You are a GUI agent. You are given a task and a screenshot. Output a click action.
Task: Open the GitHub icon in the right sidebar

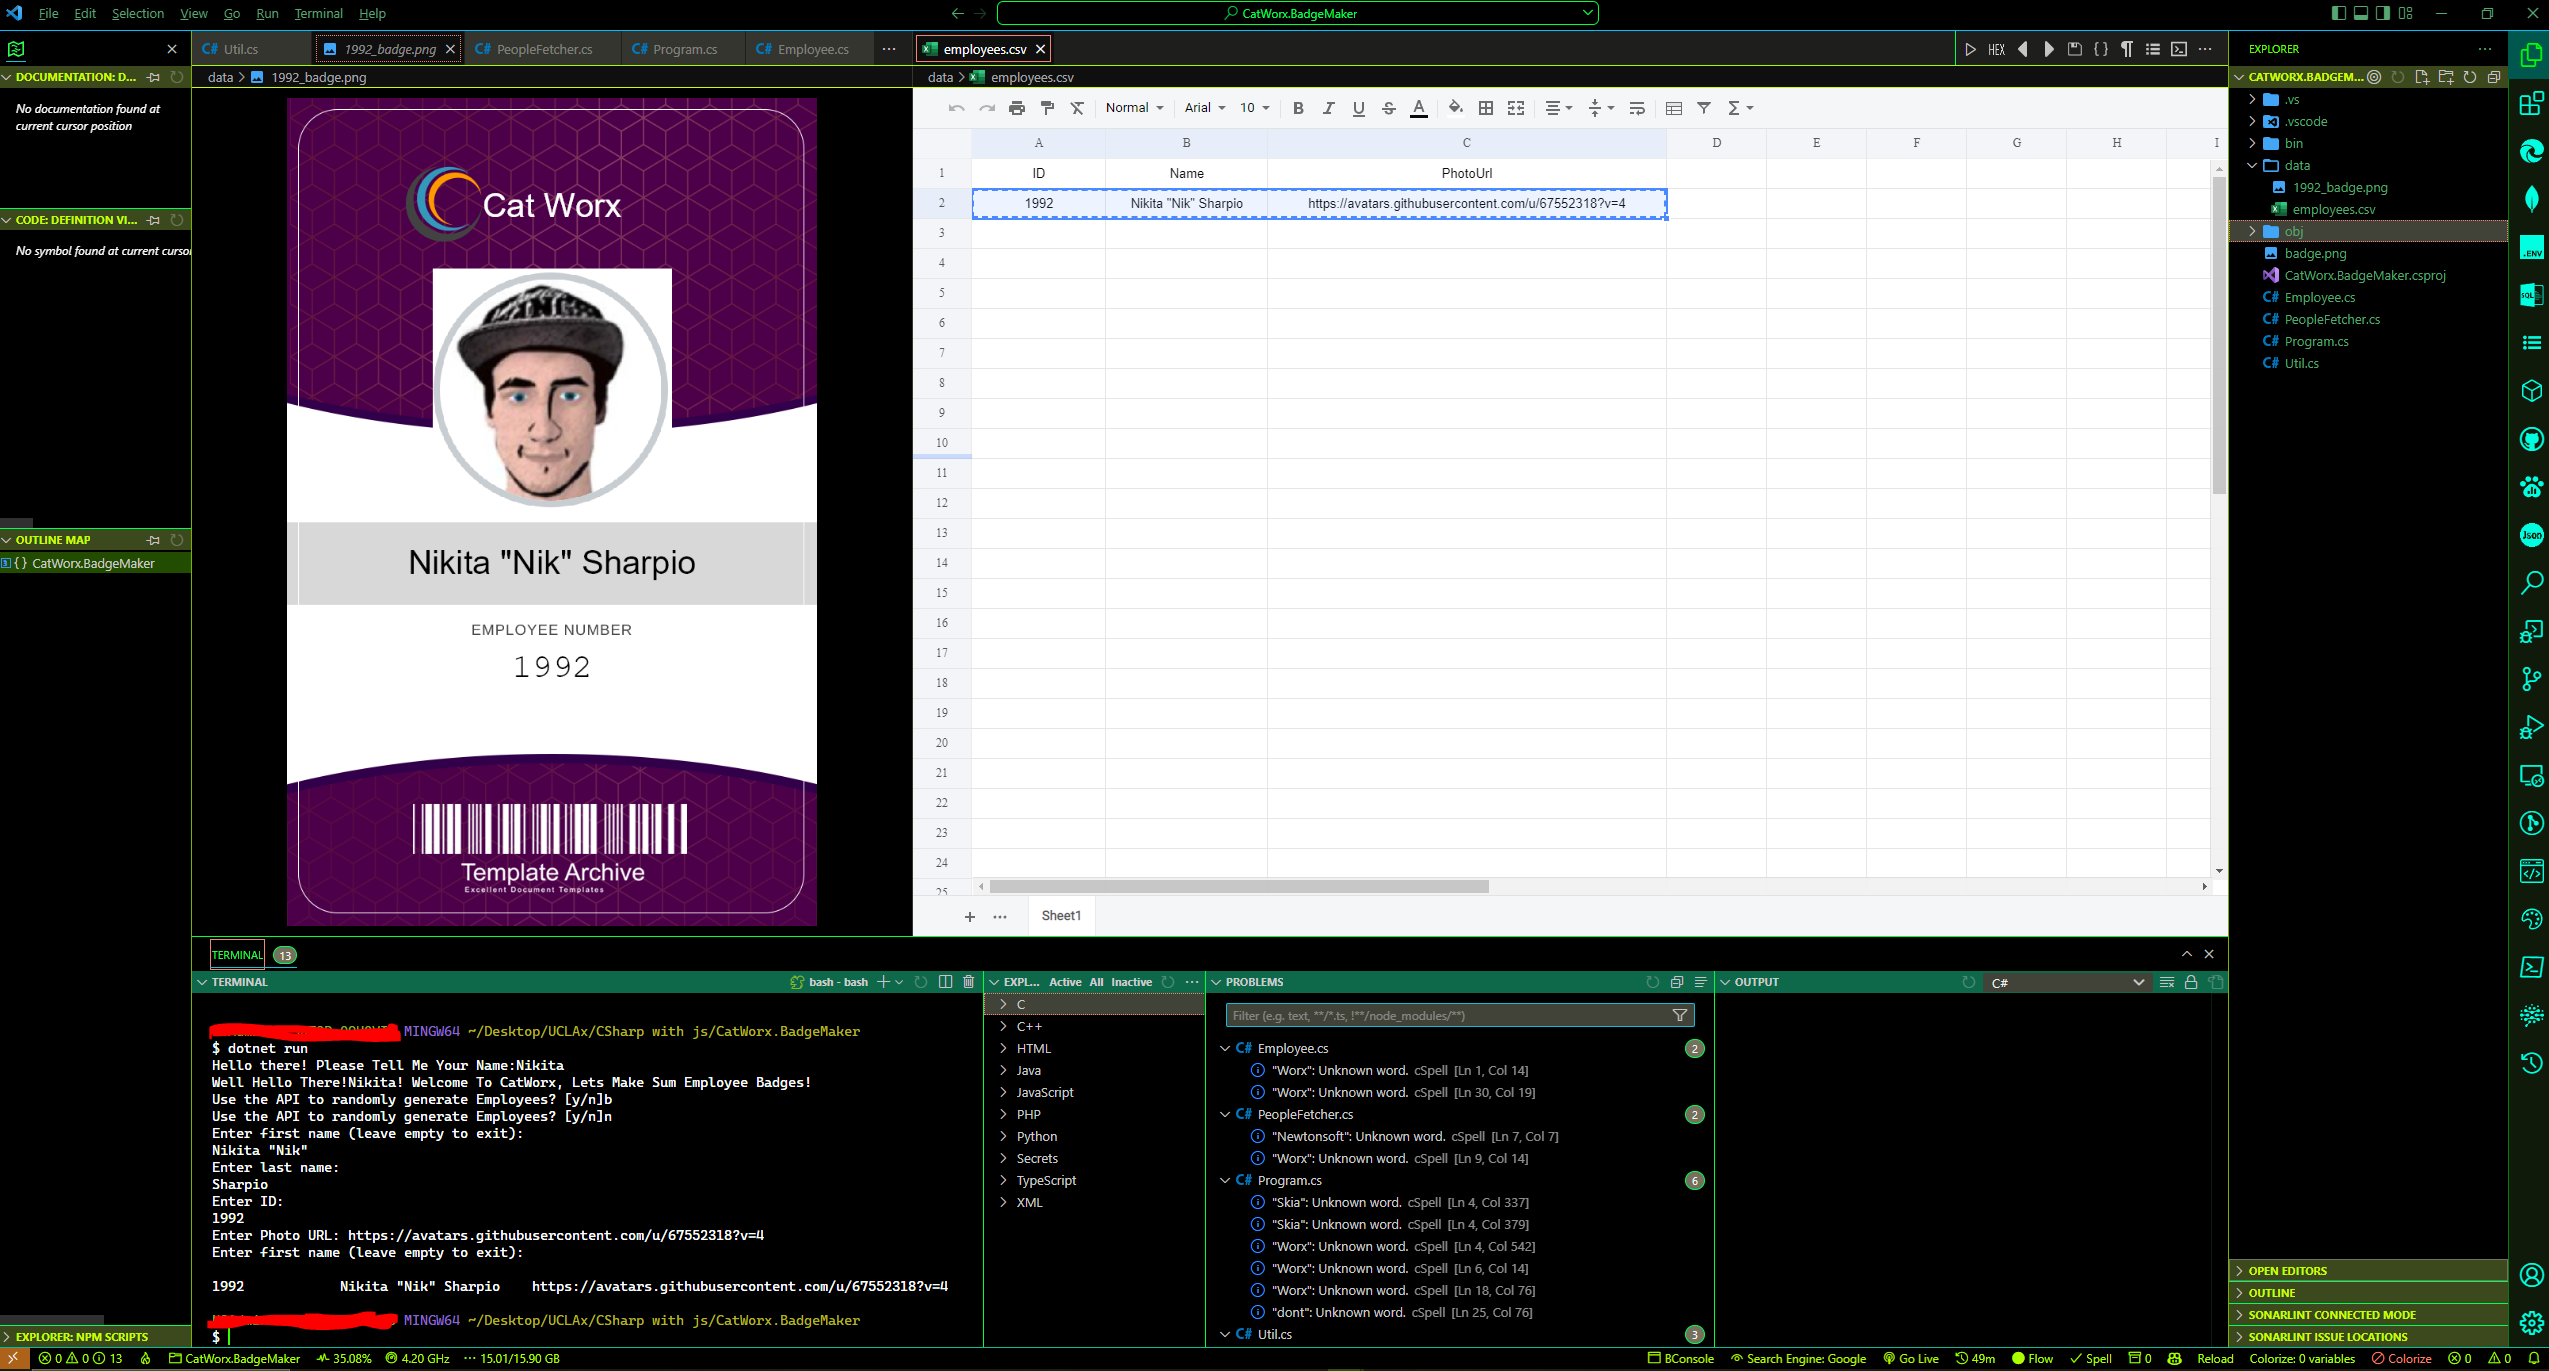[x=2531, y=439]
